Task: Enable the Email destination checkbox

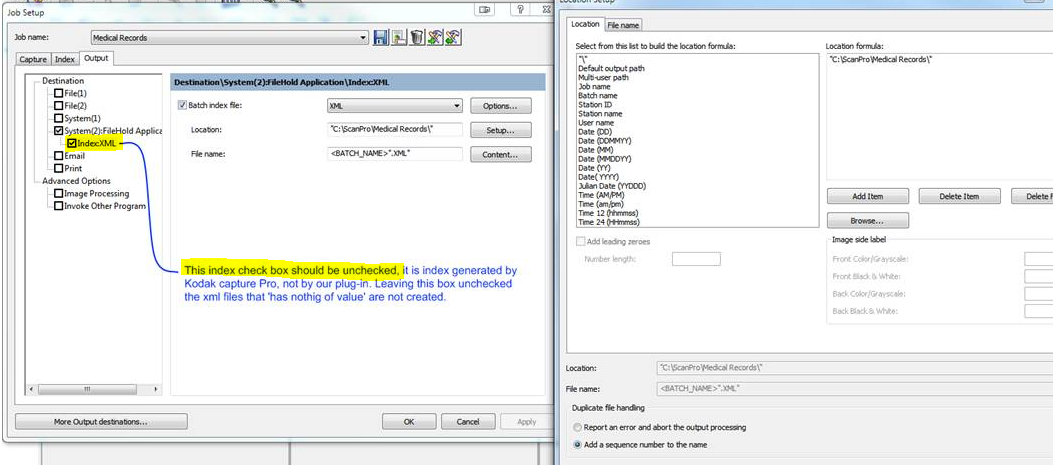Action: (x=59, y=156)
